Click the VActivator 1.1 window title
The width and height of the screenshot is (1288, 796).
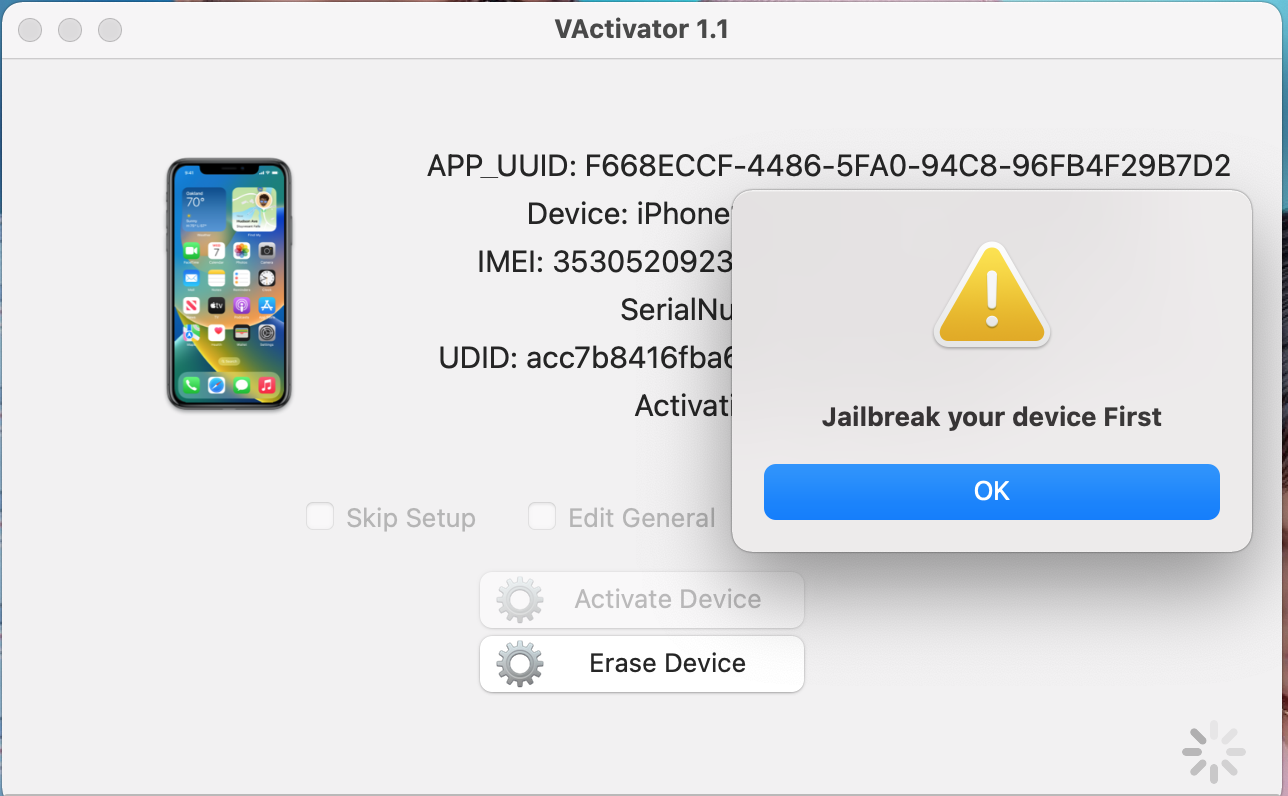(642, 29)
